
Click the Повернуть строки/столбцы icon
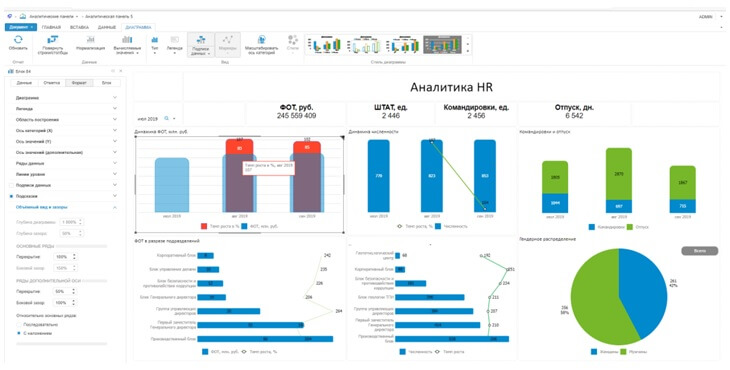53,40
